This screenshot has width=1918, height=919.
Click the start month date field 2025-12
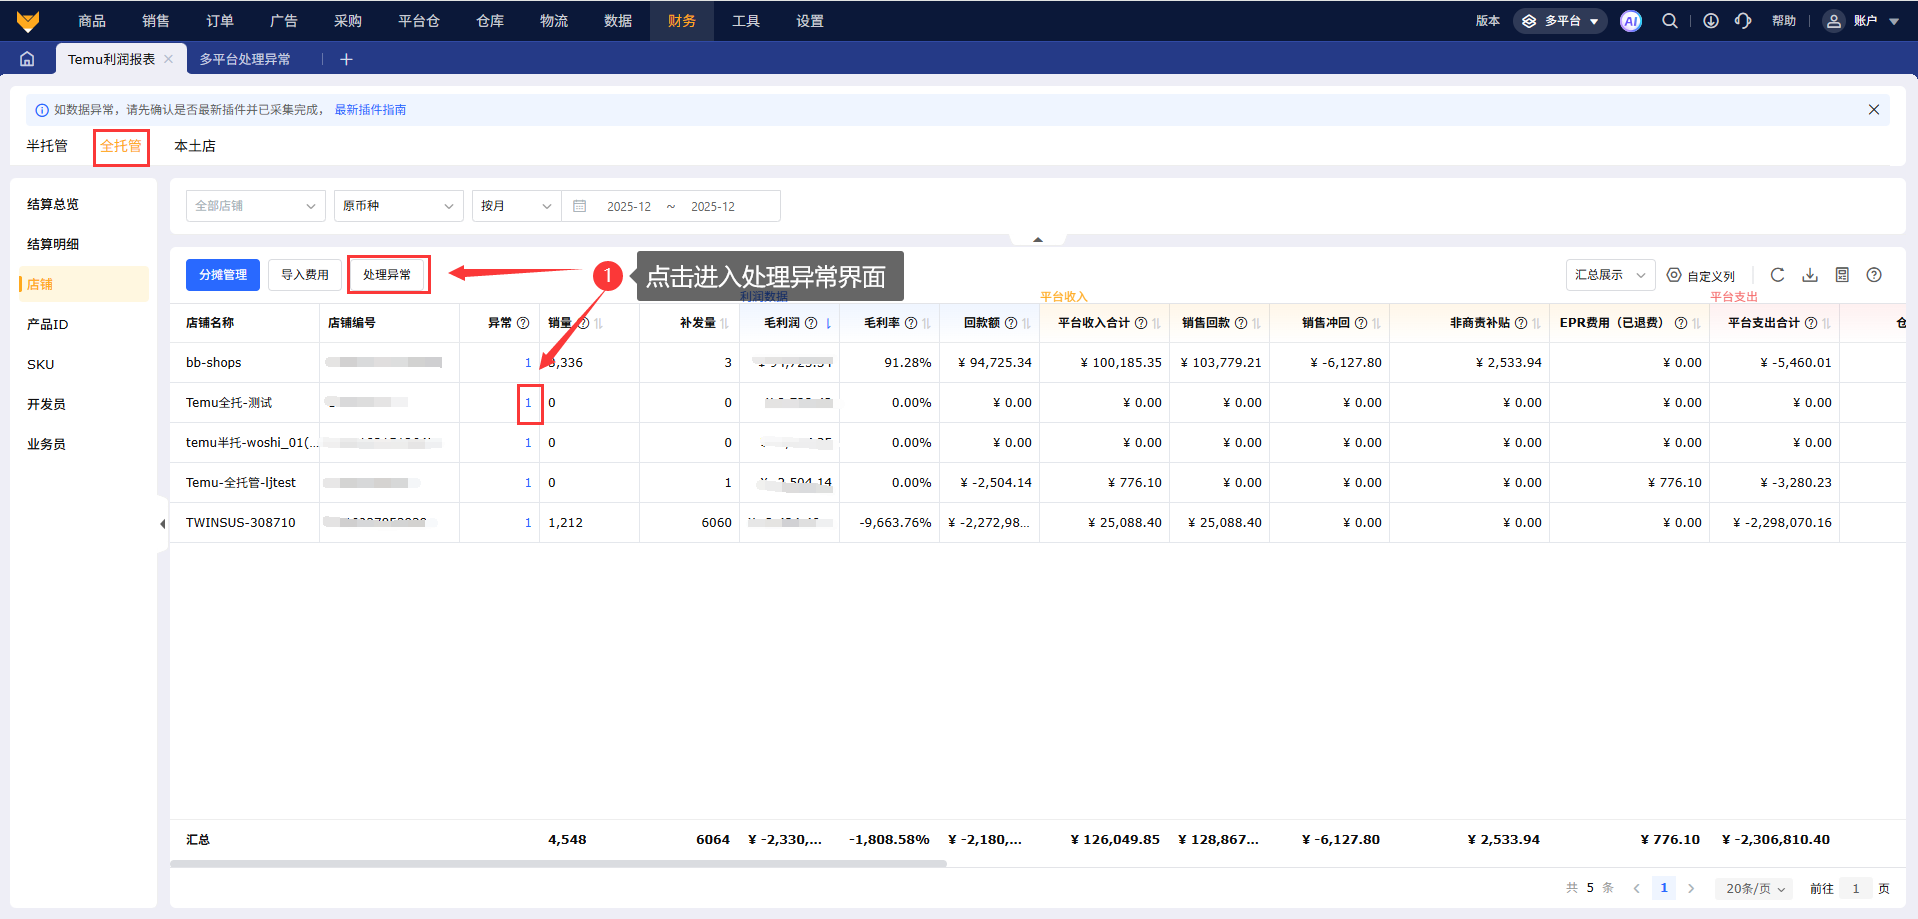click(628, 207)
